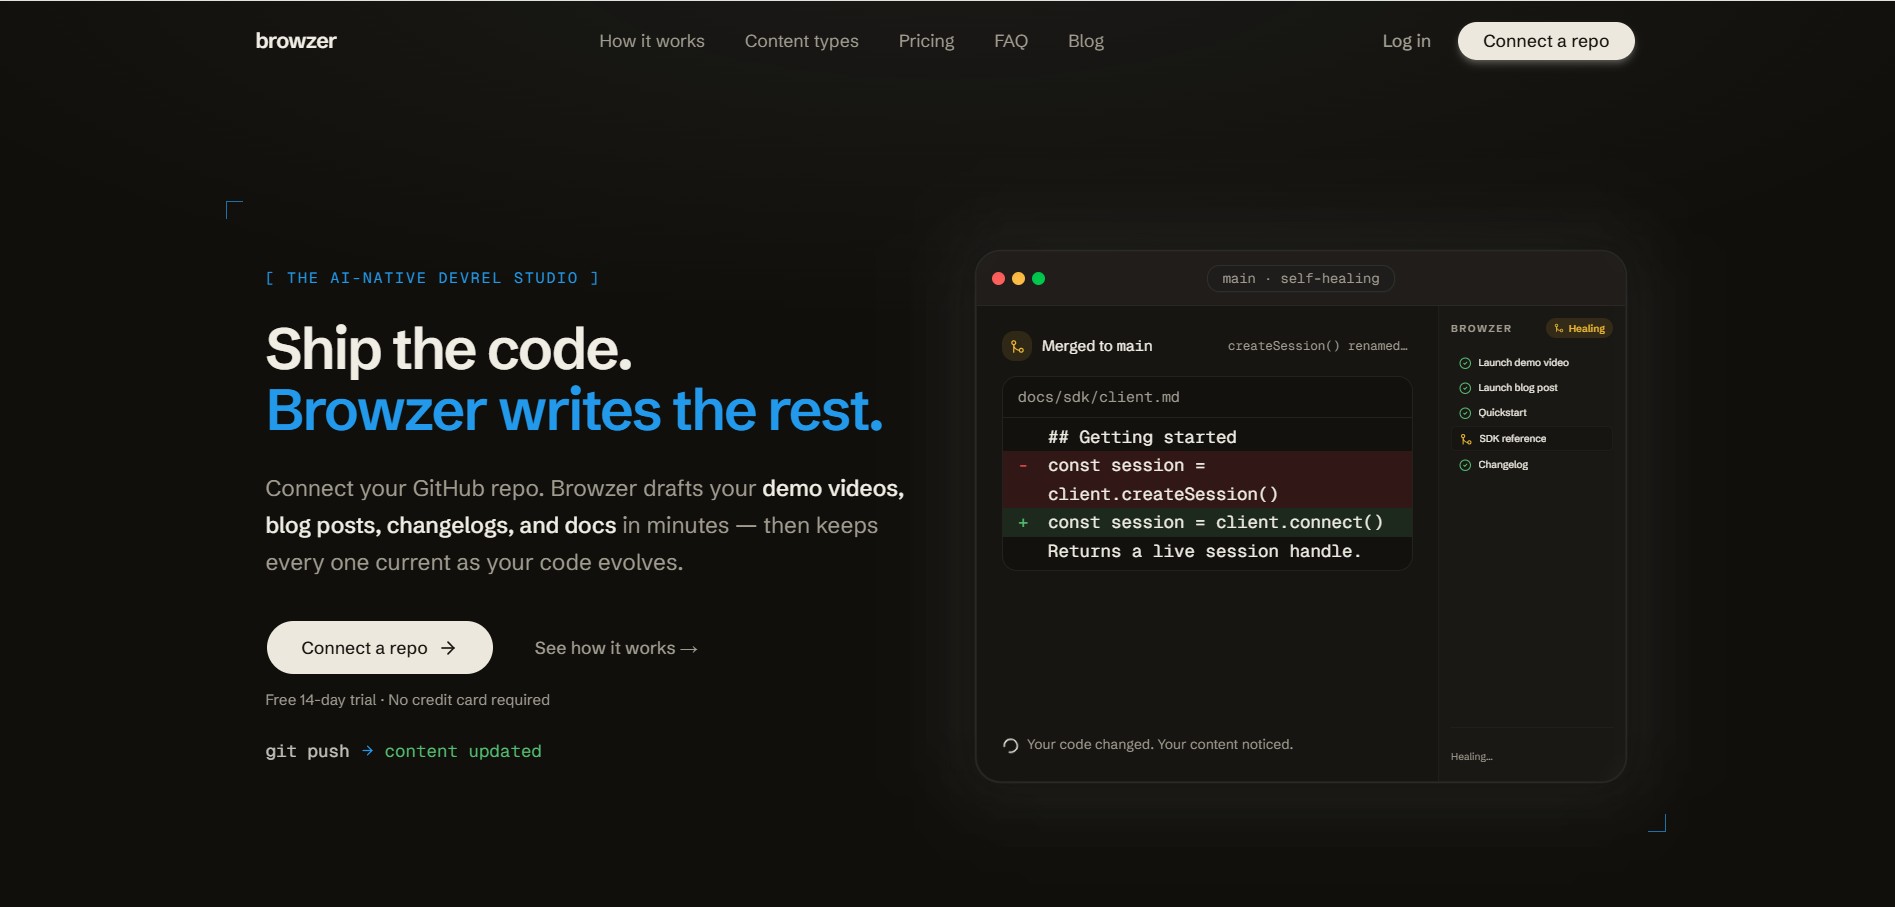Open the How it works page
This screenshot has height=907, width=1895.
point(652,41)
